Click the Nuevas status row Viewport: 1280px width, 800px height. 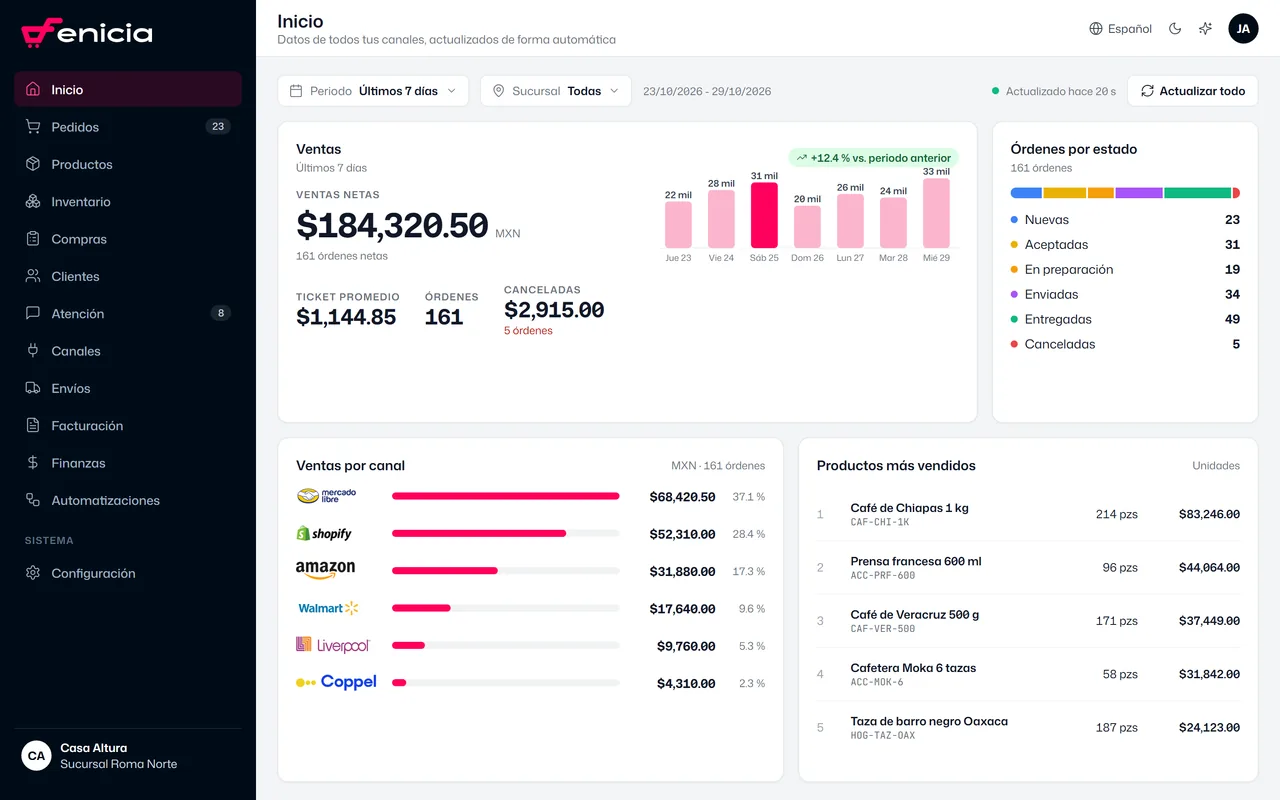[x=1125, y=220]
